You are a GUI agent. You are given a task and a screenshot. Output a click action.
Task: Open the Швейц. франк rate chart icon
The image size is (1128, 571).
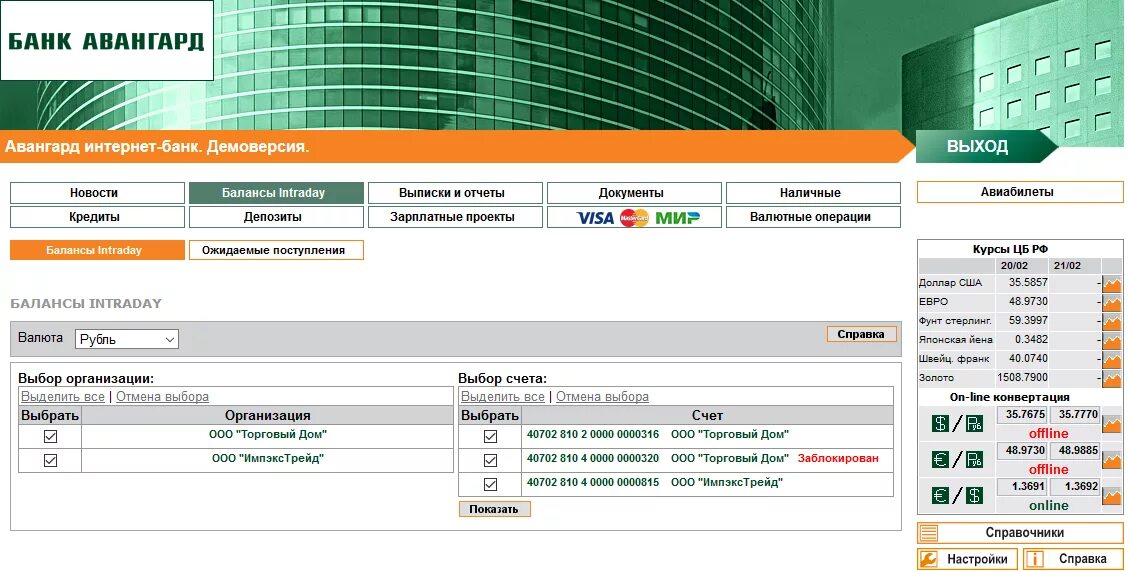1111,359
